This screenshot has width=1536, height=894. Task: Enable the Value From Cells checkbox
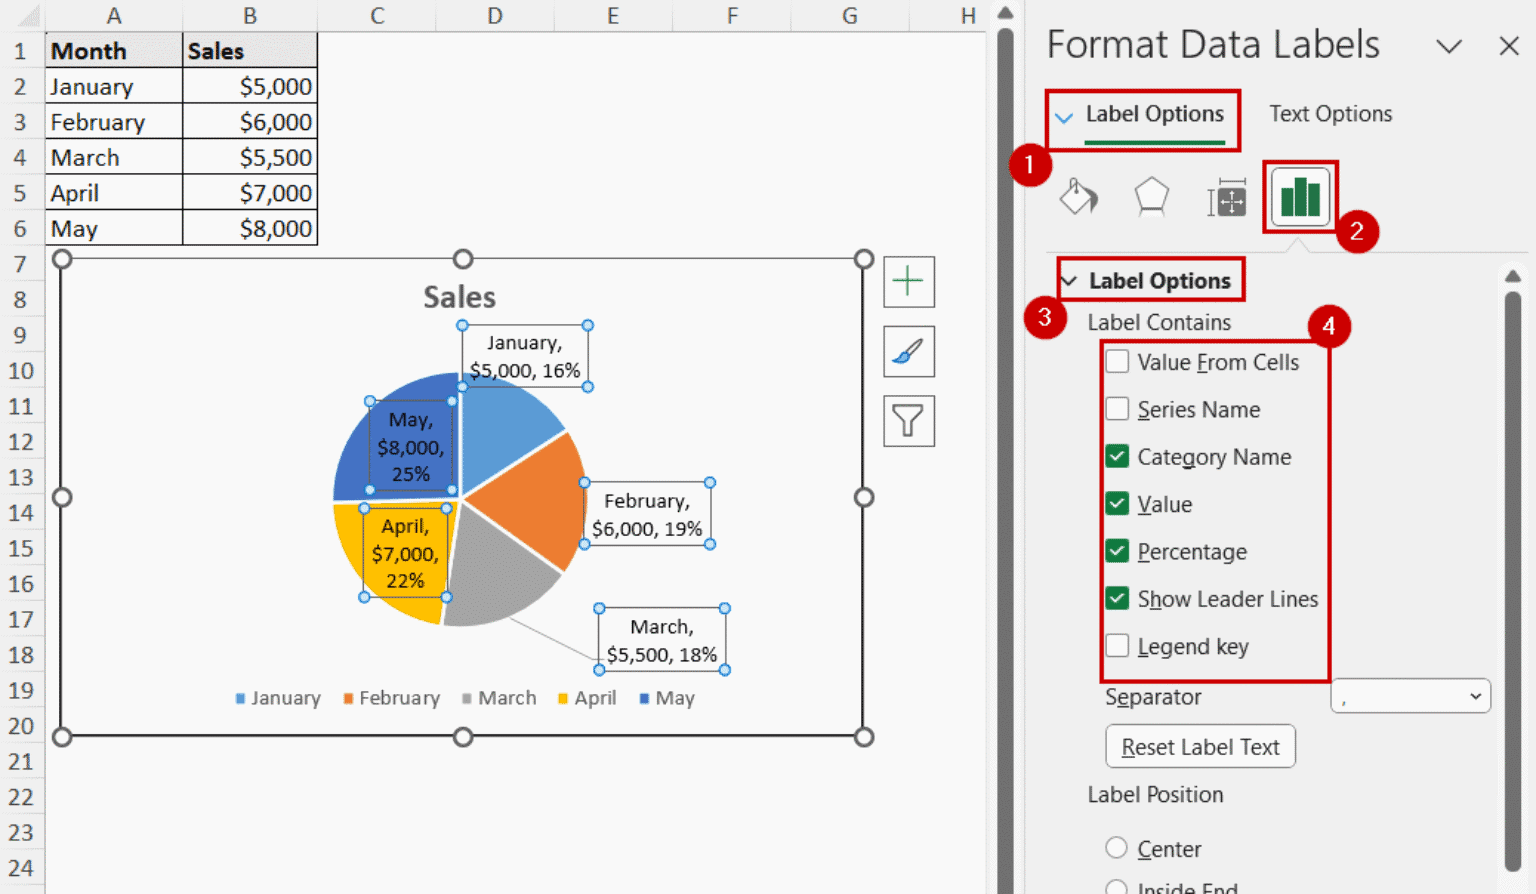(x=1117, y=362)
